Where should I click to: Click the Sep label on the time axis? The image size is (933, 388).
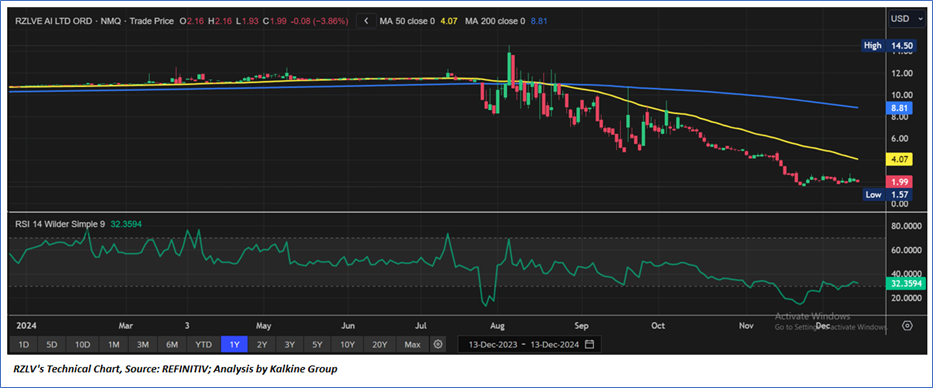[581, 326]
